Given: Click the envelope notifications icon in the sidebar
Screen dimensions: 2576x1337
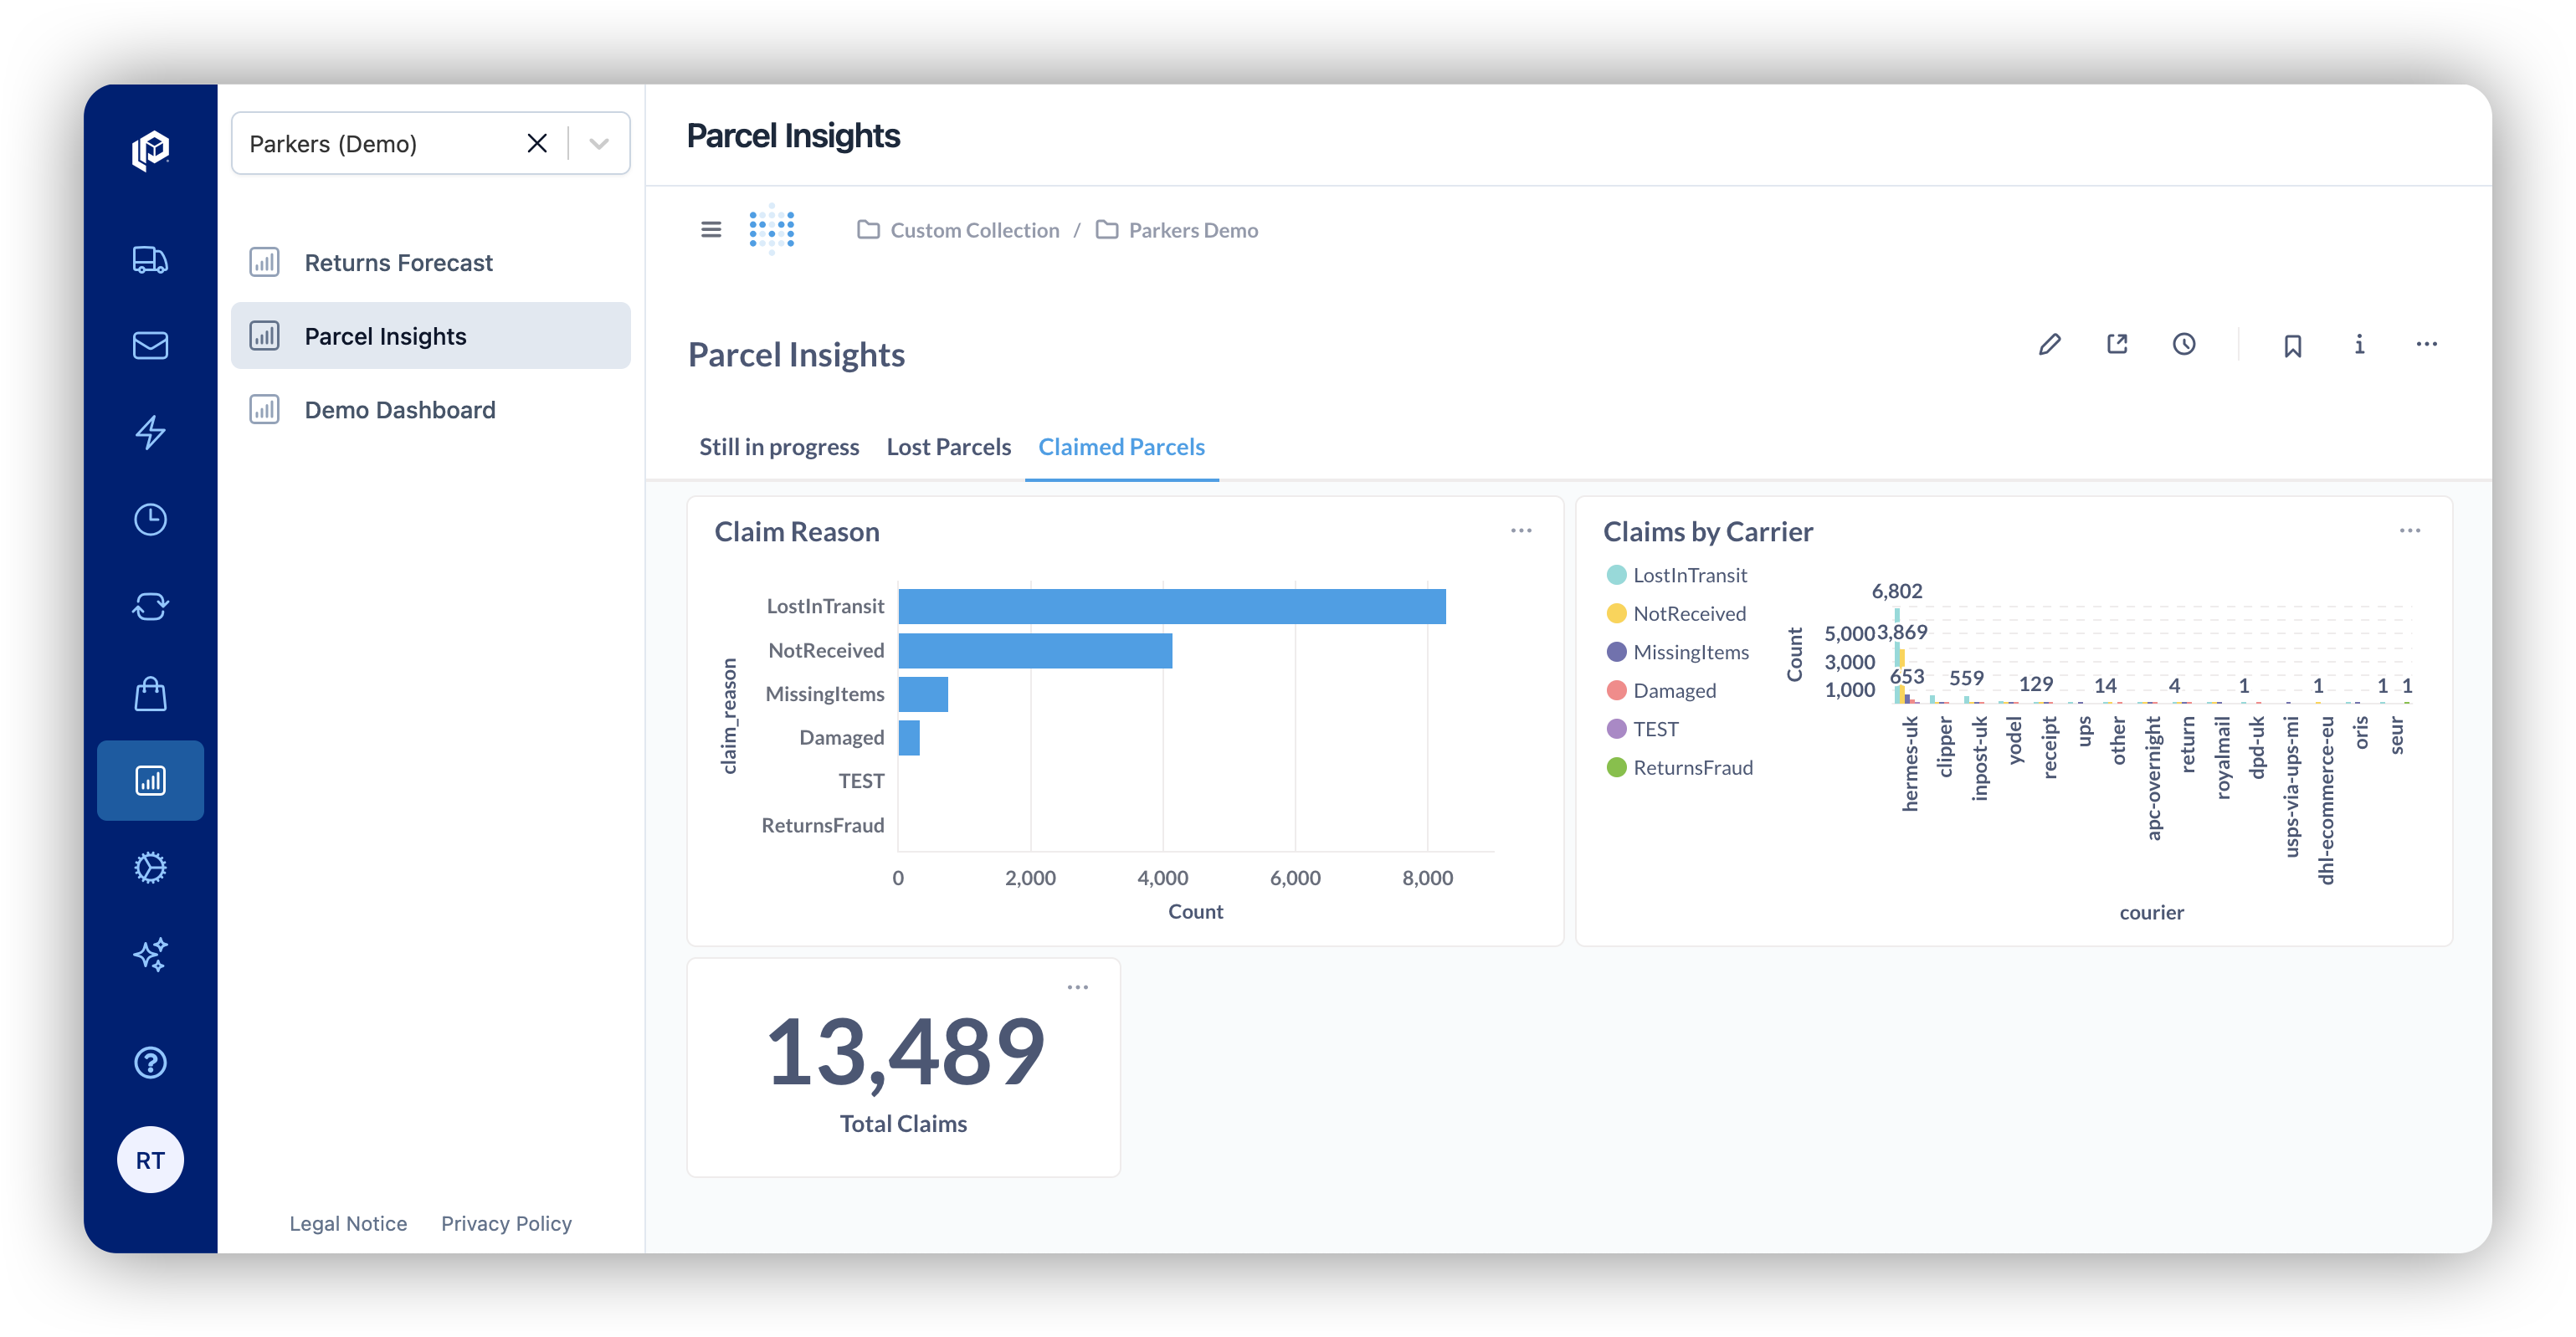Looking at the screenshot, I should point(150,346).
